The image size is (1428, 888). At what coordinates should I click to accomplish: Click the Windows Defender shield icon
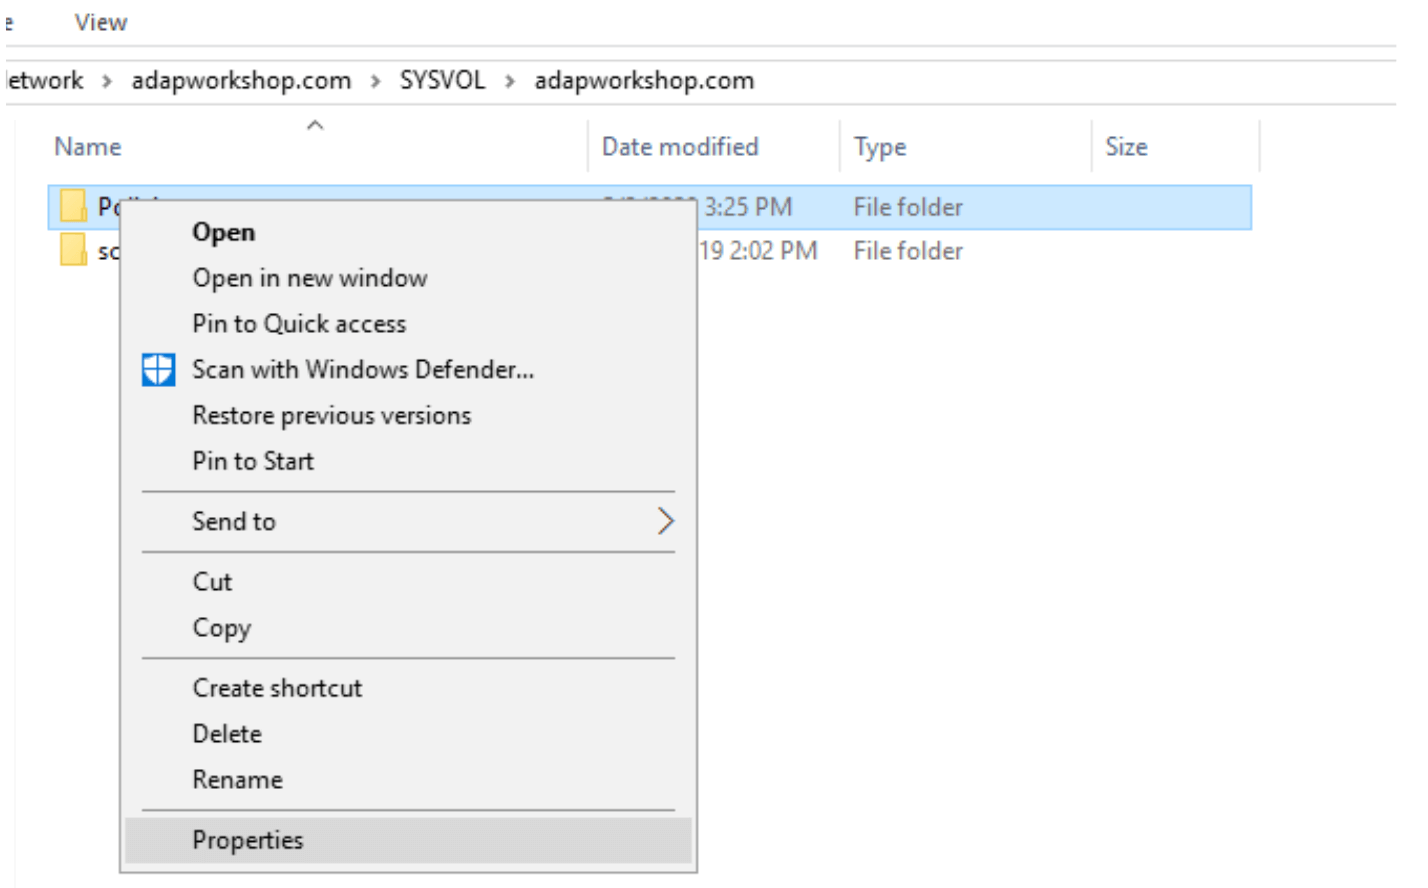click(x=158, y=370)
